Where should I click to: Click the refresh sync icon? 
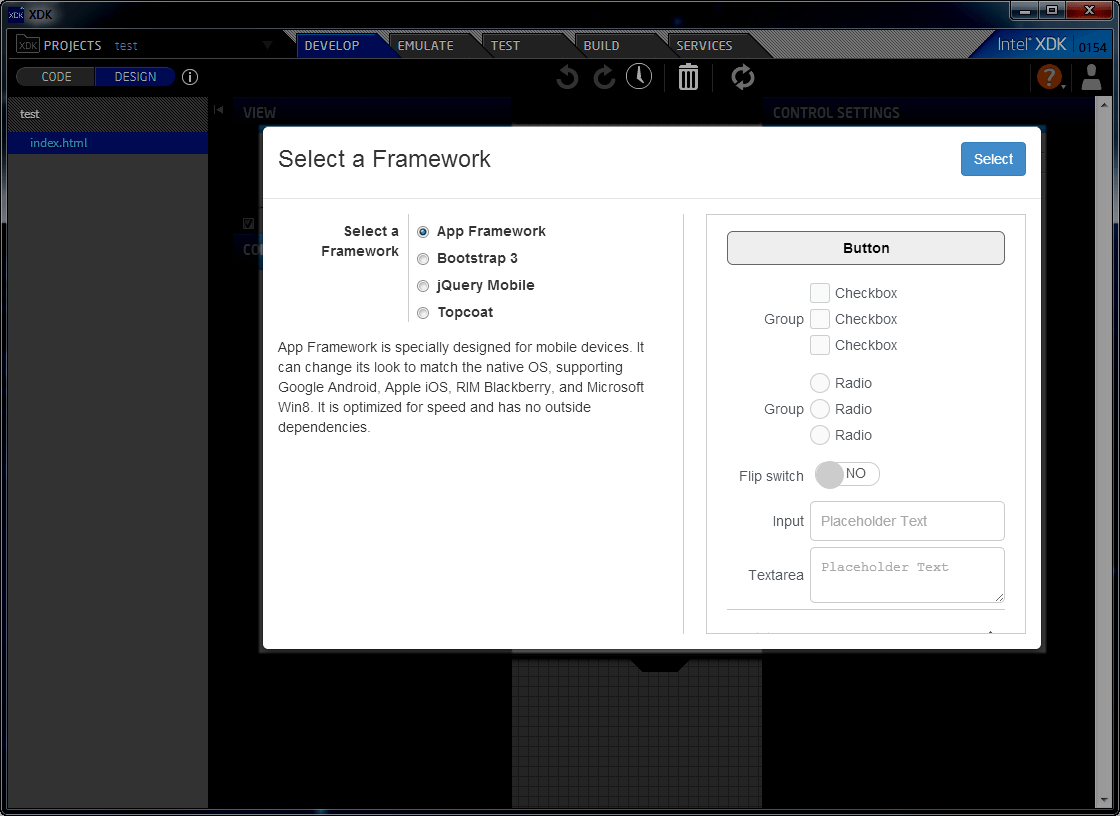tap(742, 77)
